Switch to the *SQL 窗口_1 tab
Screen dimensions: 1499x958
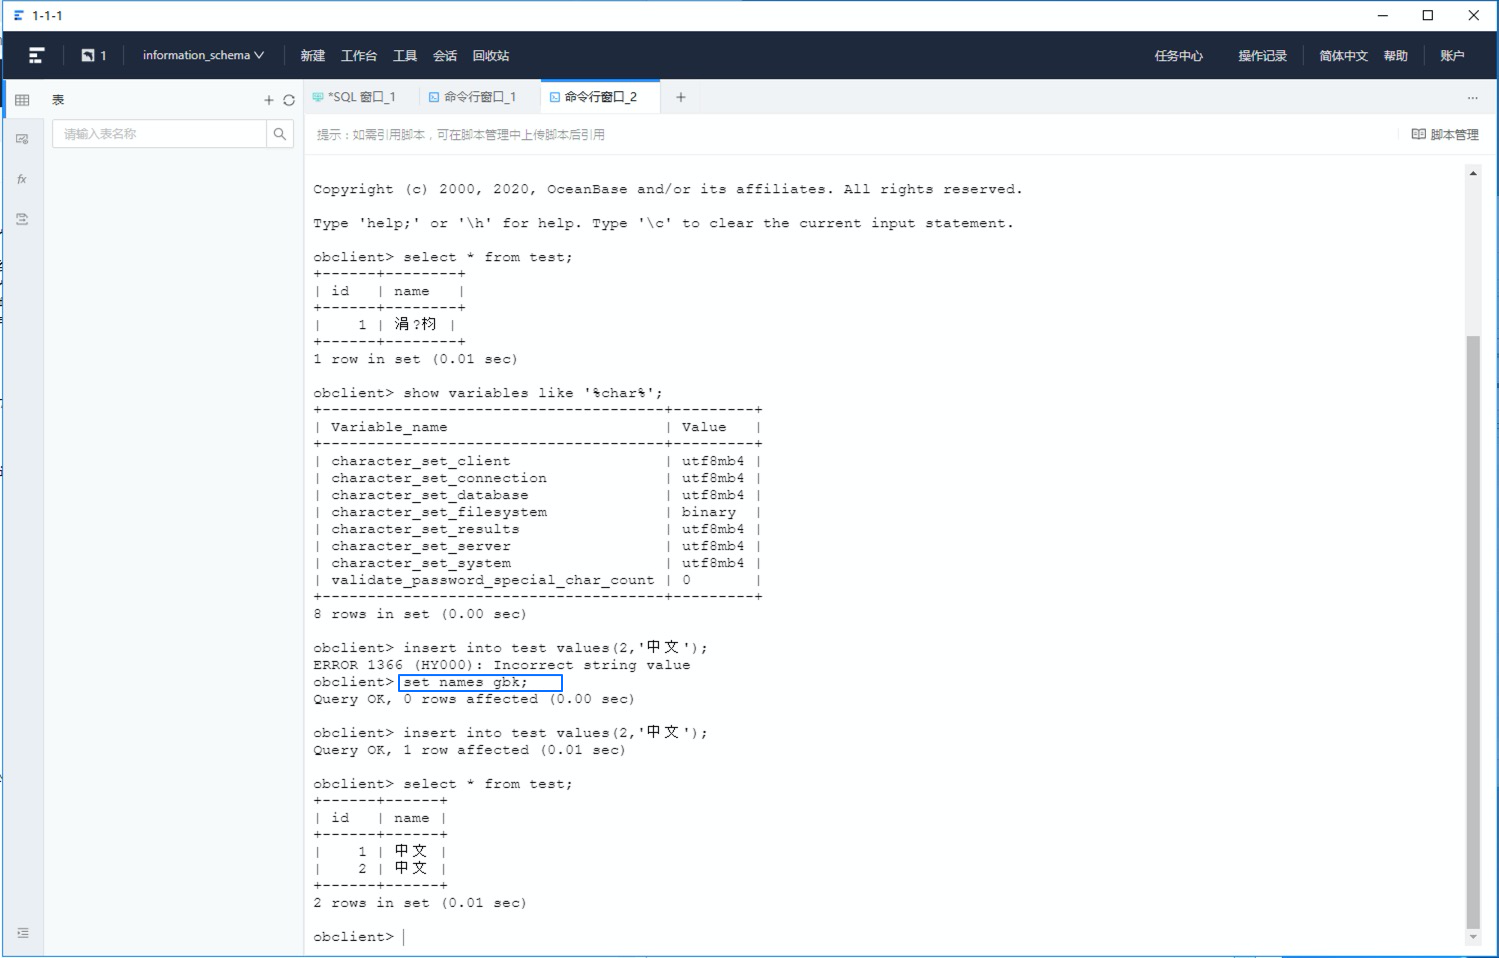[362, 96]
